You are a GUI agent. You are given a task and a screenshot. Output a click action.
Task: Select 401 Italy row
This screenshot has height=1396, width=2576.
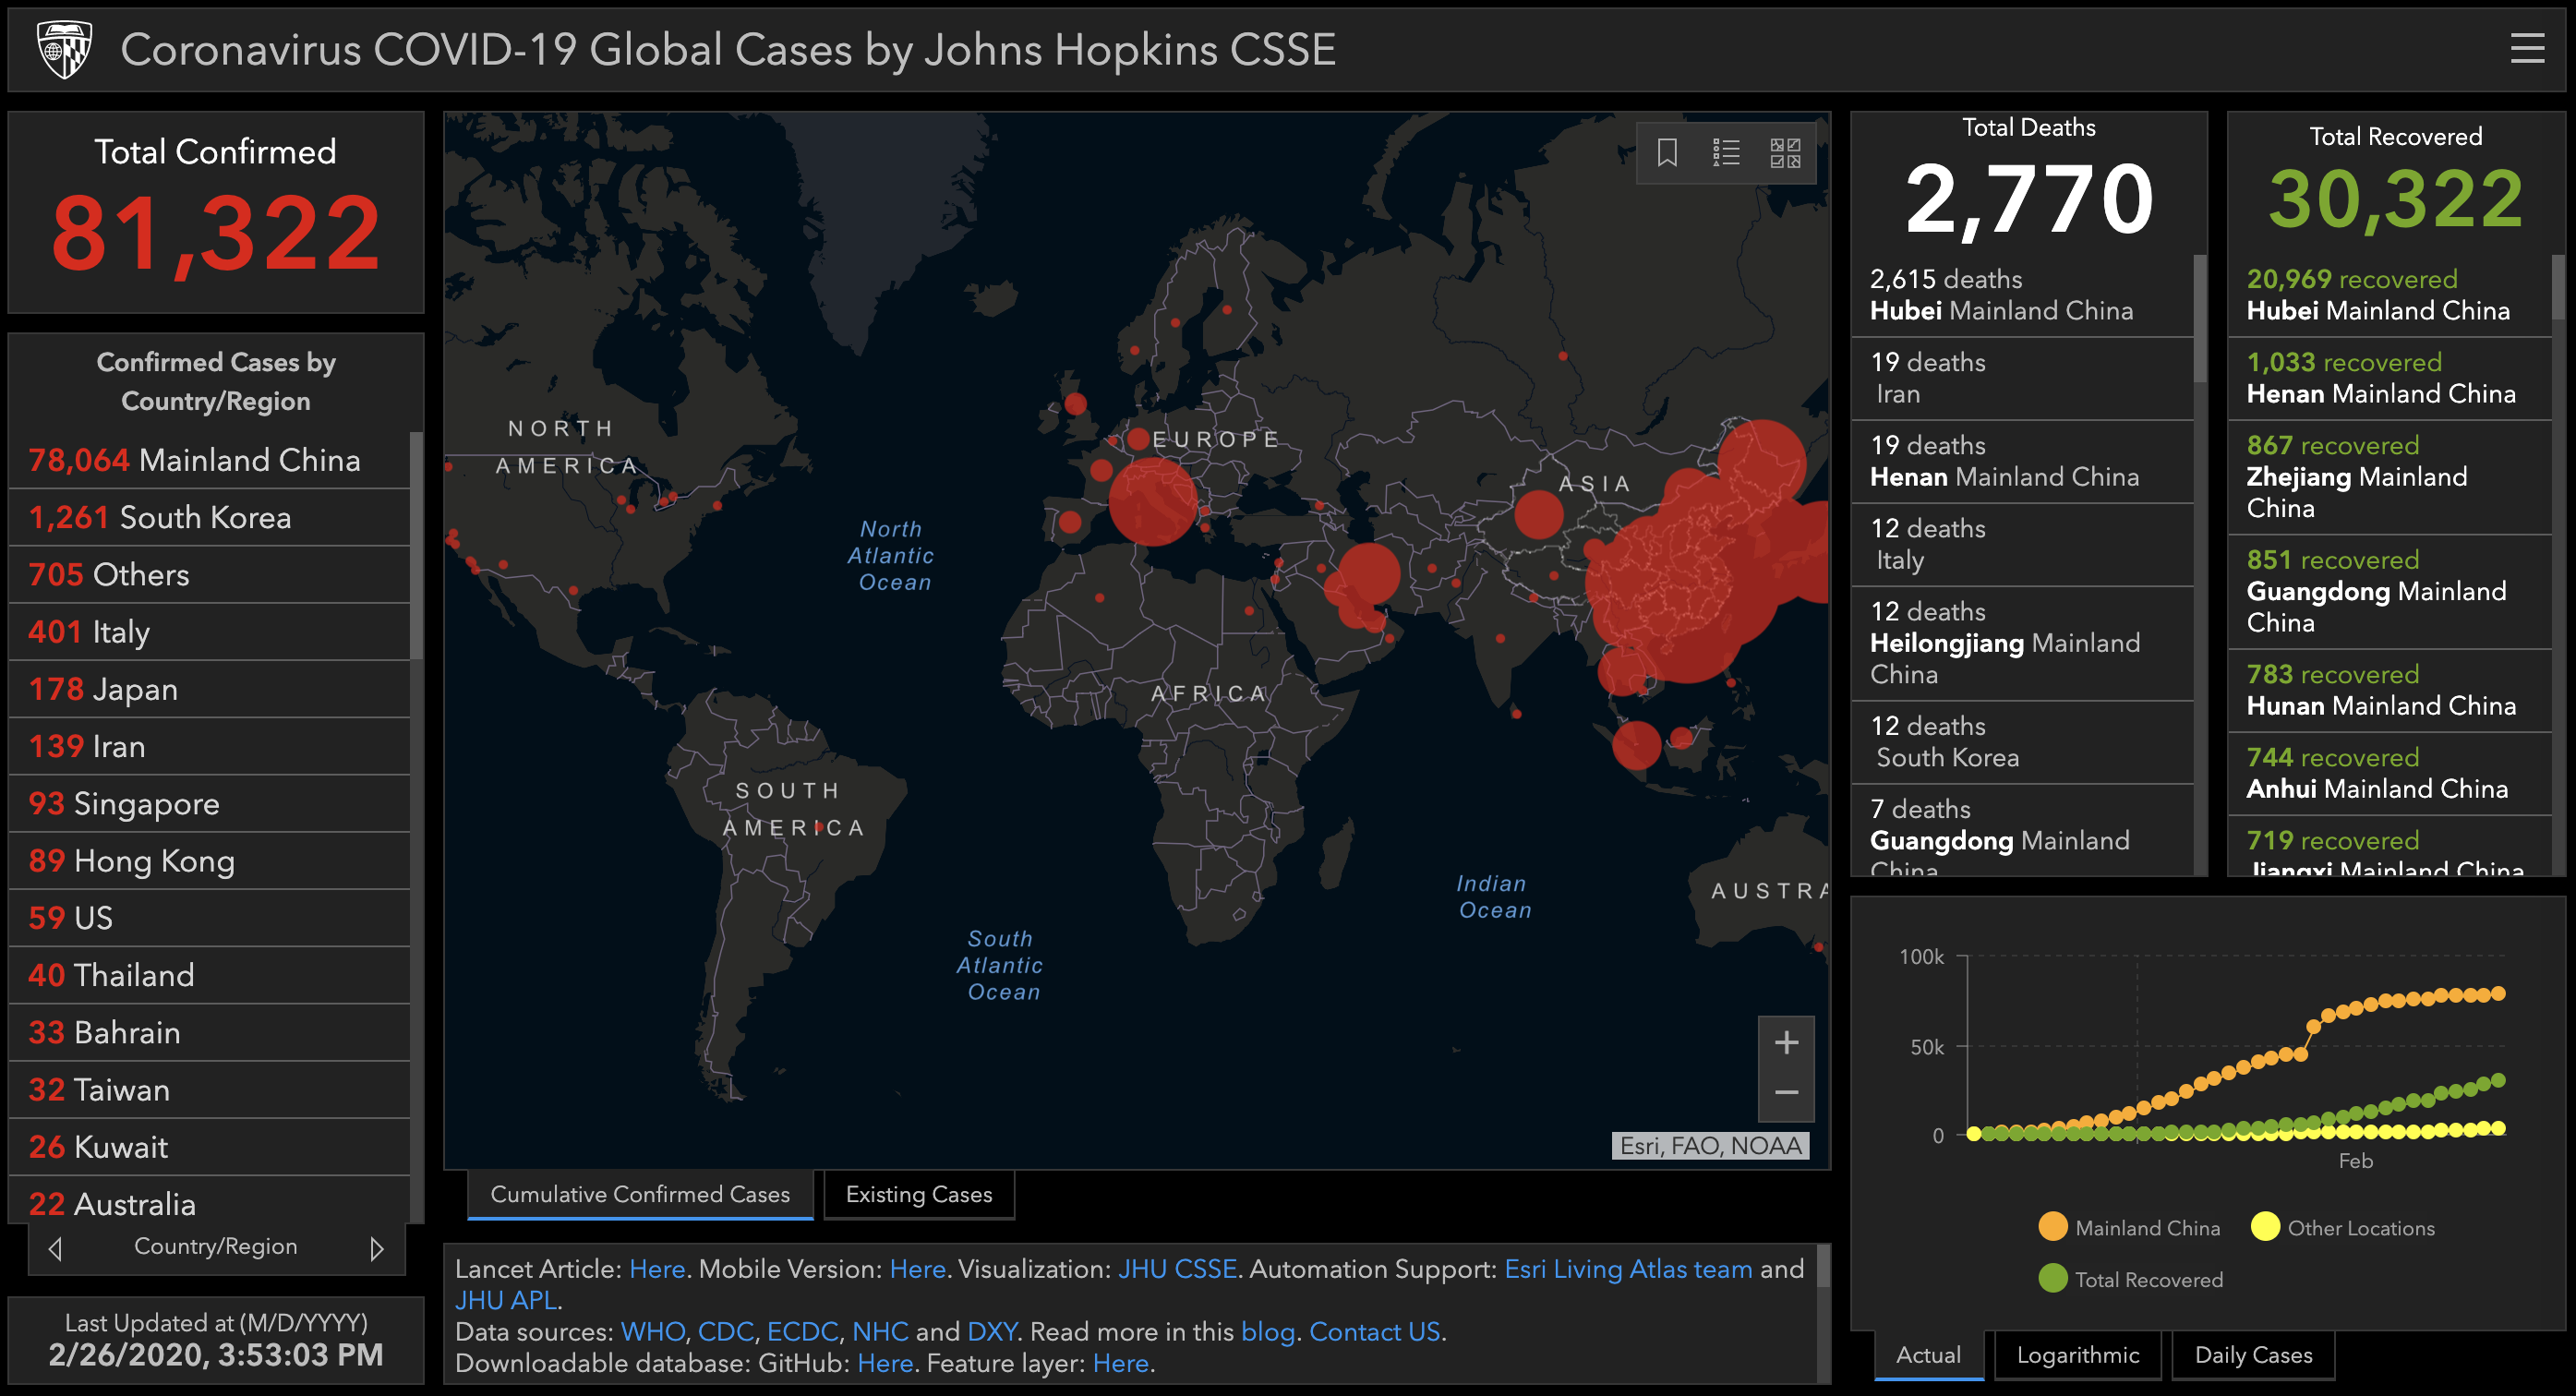pos(209,632)
